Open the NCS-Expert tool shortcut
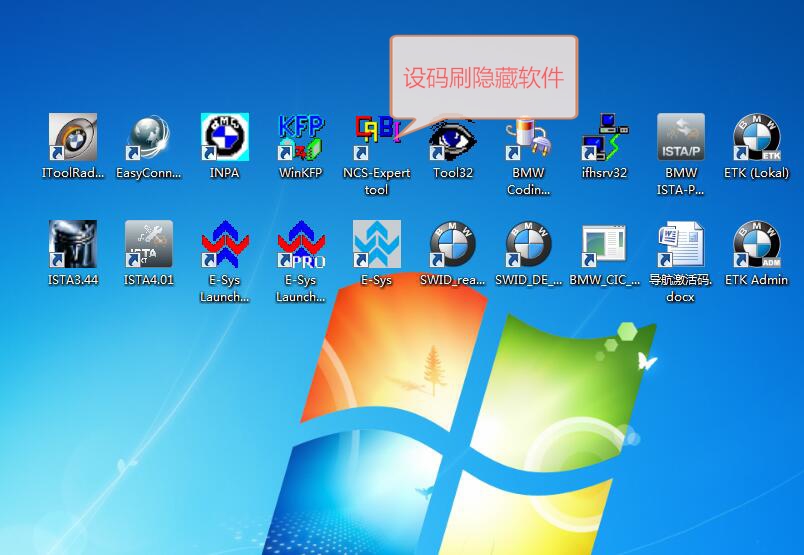804x555 pixels. tap(377, 138)
